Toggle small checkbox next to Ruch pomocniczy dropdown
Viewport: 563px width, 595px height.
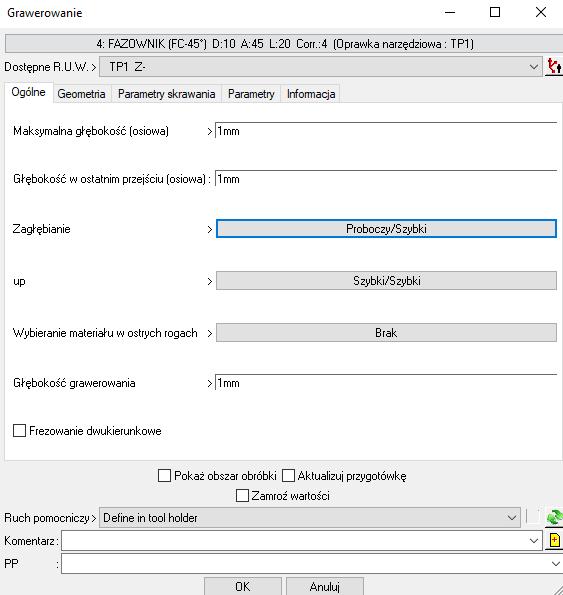coord(533,517)
